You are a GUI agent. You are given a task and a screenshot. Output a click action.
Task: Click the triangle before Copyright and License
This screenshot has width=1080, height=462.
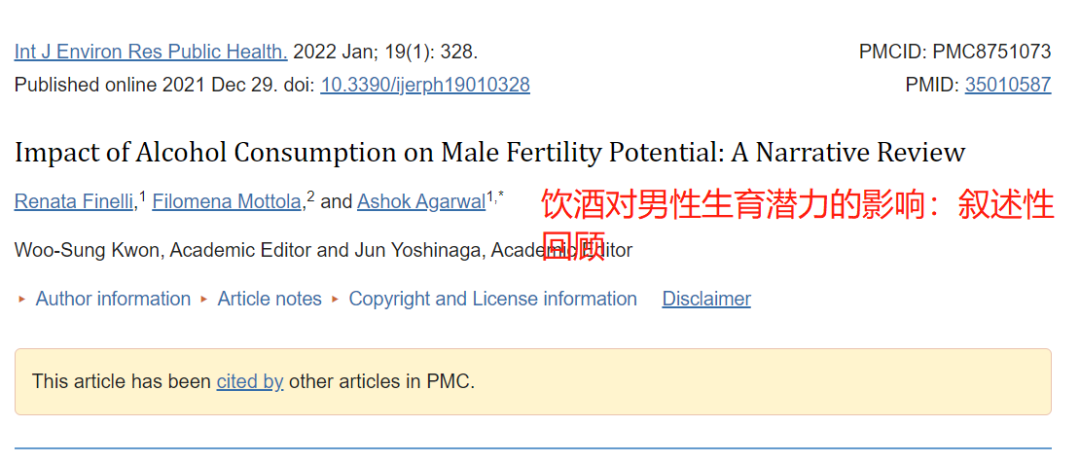click(x=335, y=300)
